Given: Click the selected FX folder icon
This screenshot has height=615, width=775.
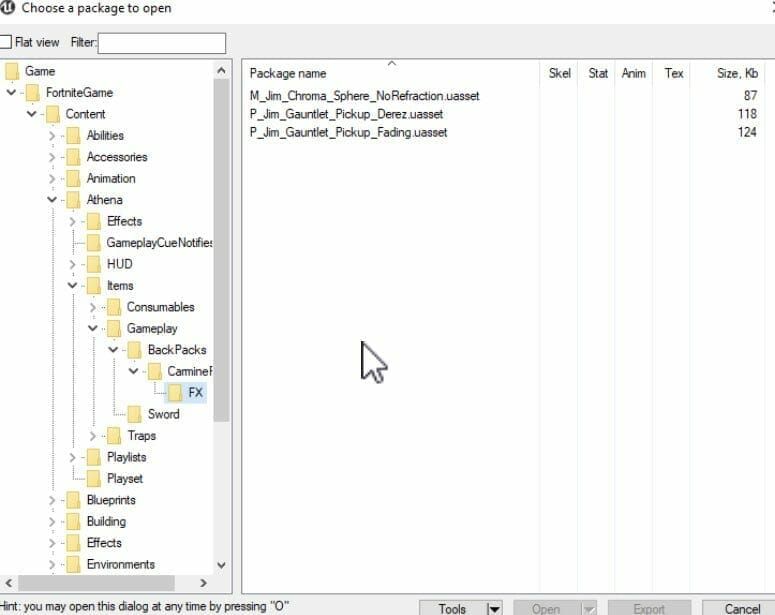Looking at the screenshot, I should coord(175,393).
